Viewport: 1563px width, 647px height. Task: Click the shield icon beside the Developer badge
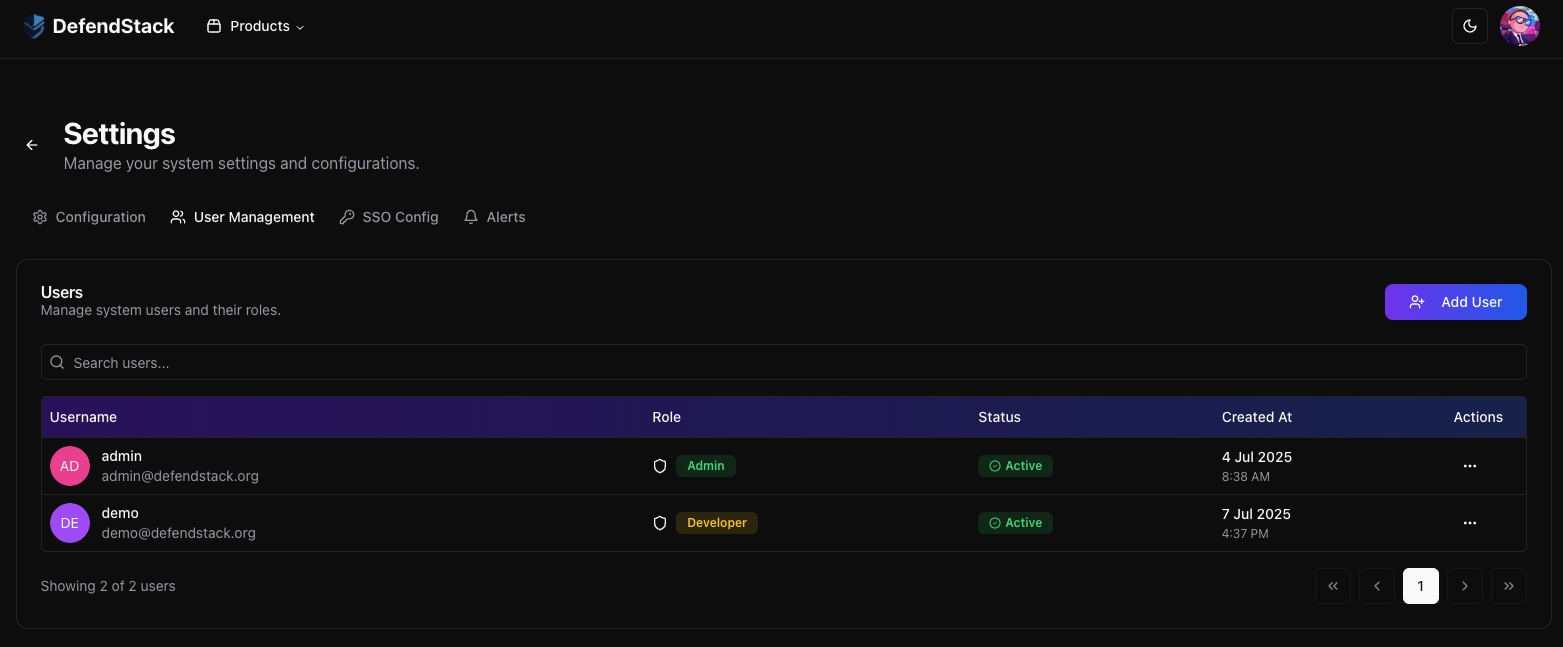tap(659, 522)
